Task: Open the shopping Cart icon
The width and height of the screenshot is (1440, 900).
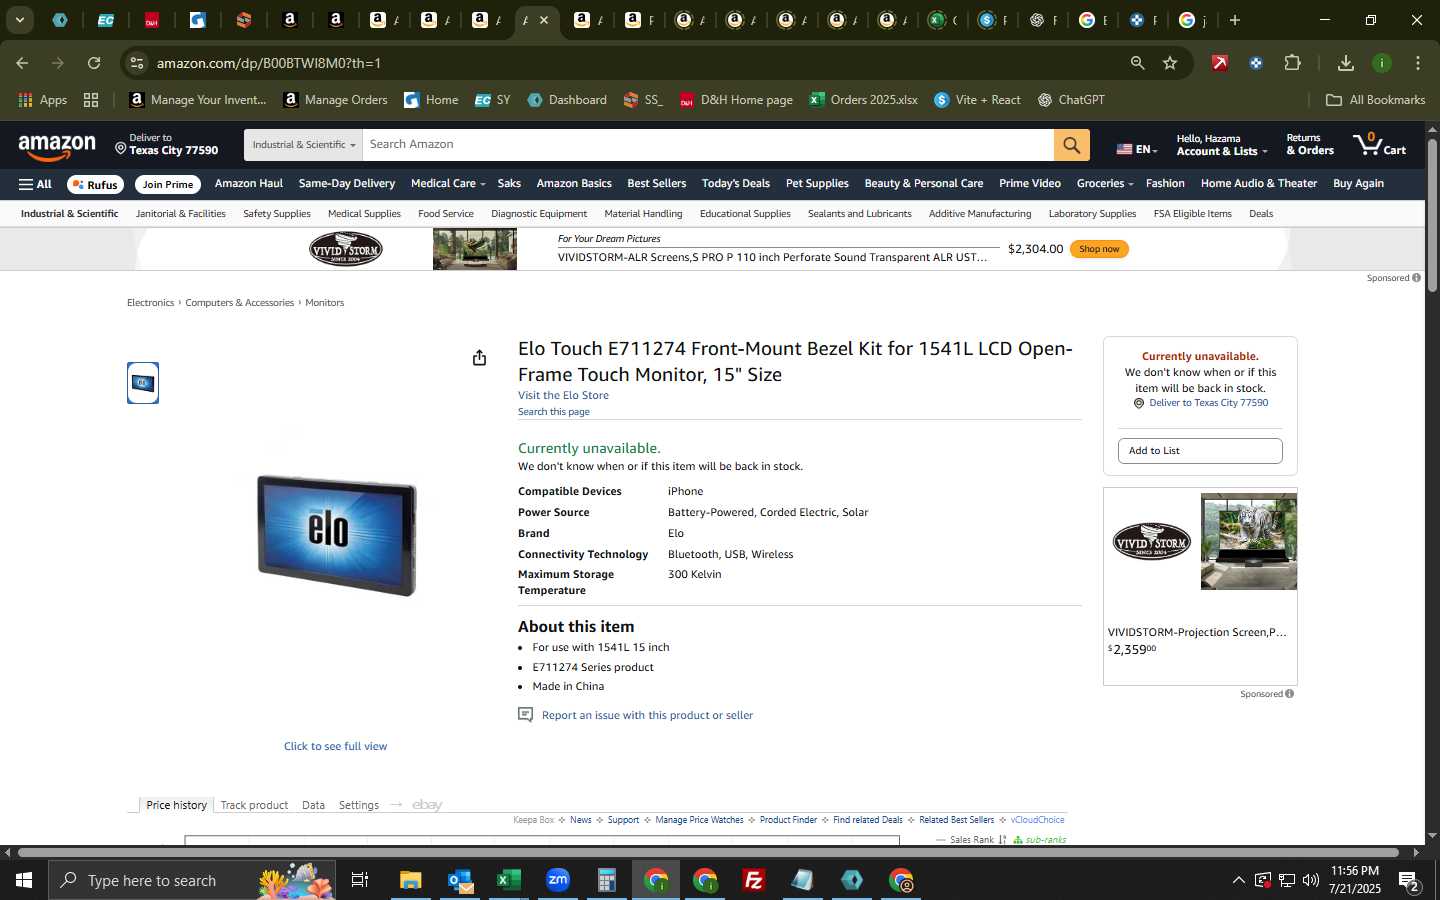Action: click(1379, 145)
